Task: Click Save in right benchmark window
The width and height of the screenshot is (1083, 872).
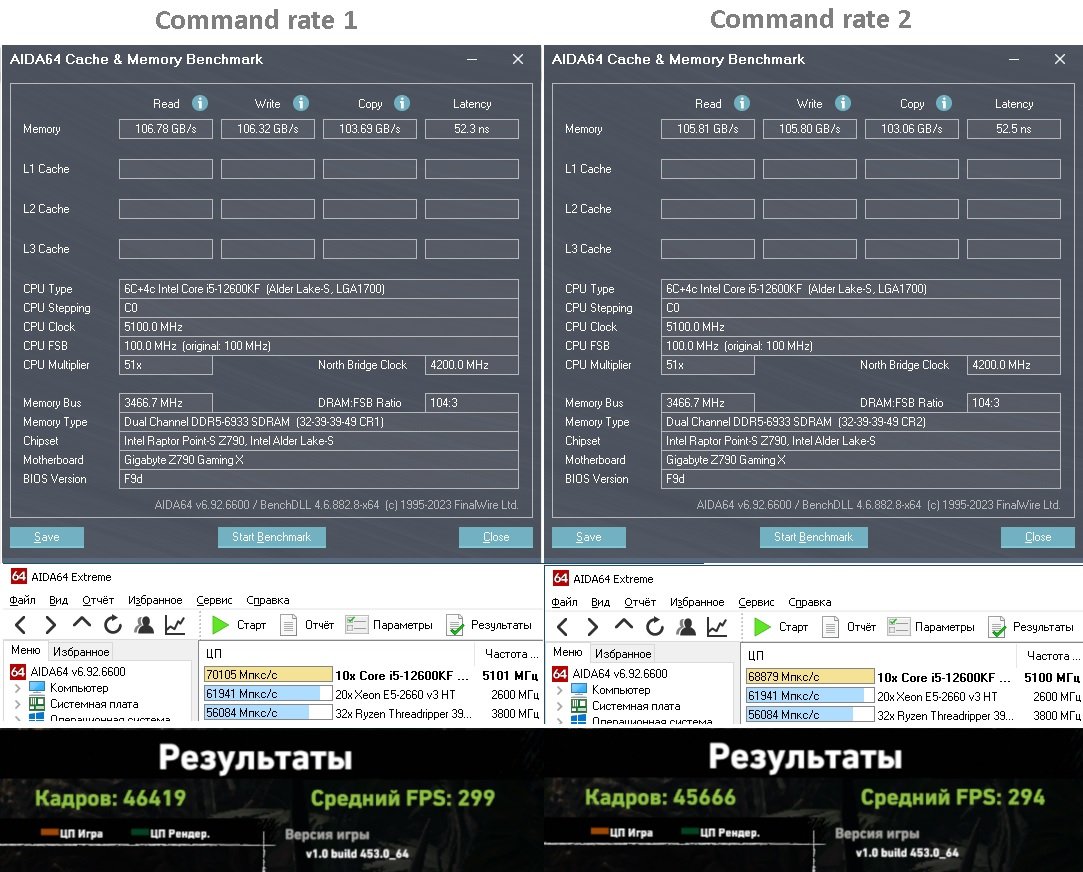Action: (588, 537)
